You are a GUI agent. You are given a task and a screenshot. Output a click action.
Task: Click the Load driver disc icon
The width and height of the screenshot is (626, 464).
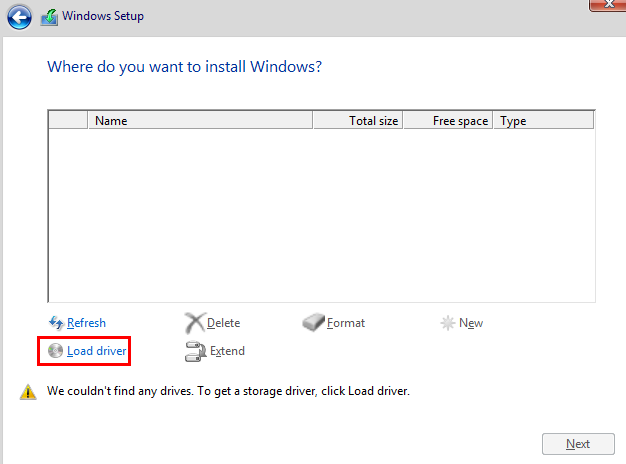point(55,351)
